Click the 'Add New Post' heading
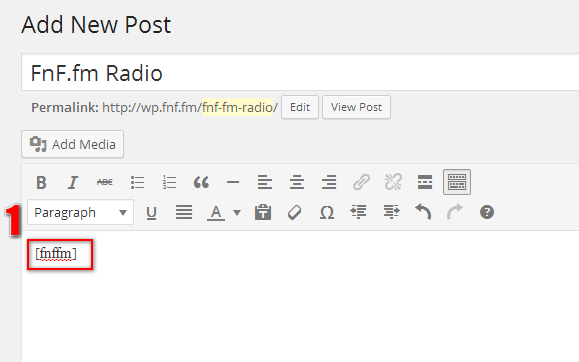This screenshot has width=579, height=362. (x=96, y=25)
